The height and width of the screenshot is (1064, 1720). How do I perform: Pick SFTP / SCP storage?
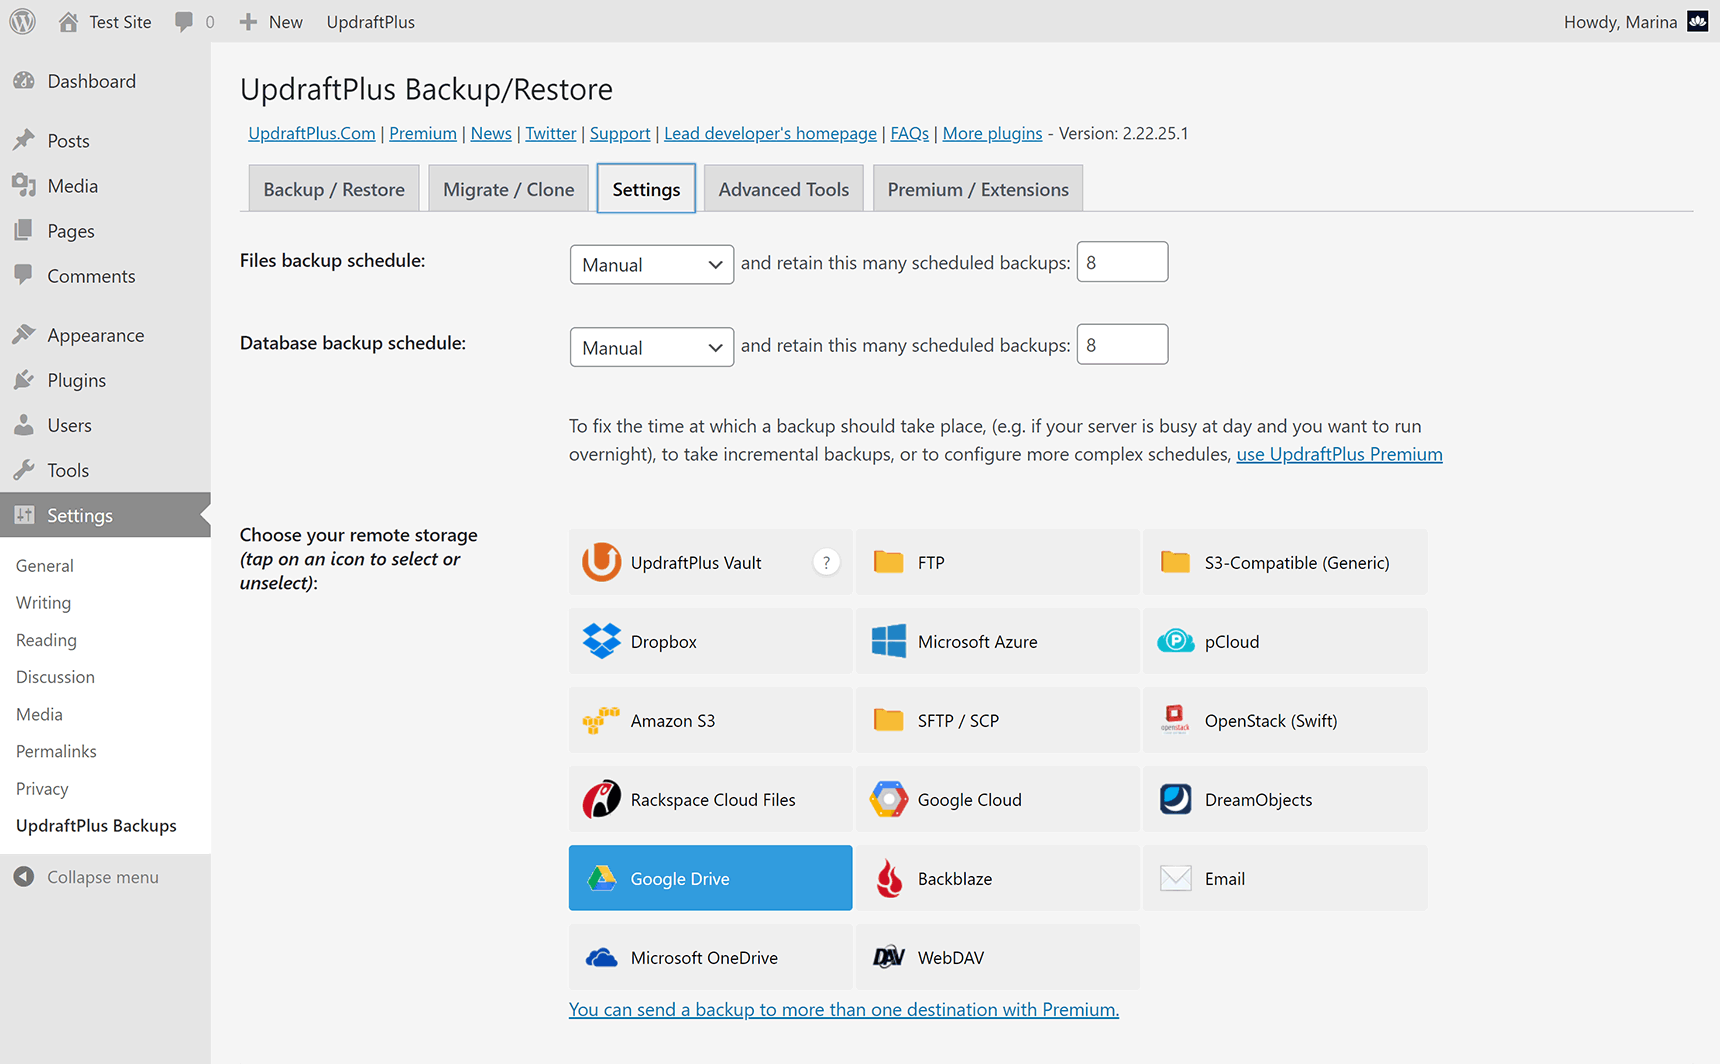(997, 720)
